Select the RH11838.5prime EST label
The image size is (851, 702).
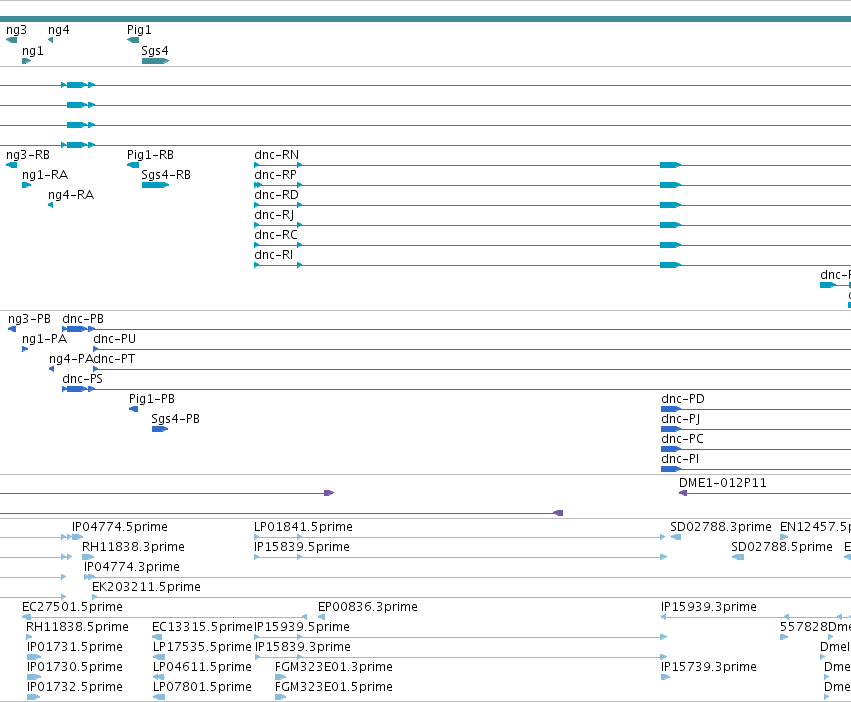tap(78, 627)
